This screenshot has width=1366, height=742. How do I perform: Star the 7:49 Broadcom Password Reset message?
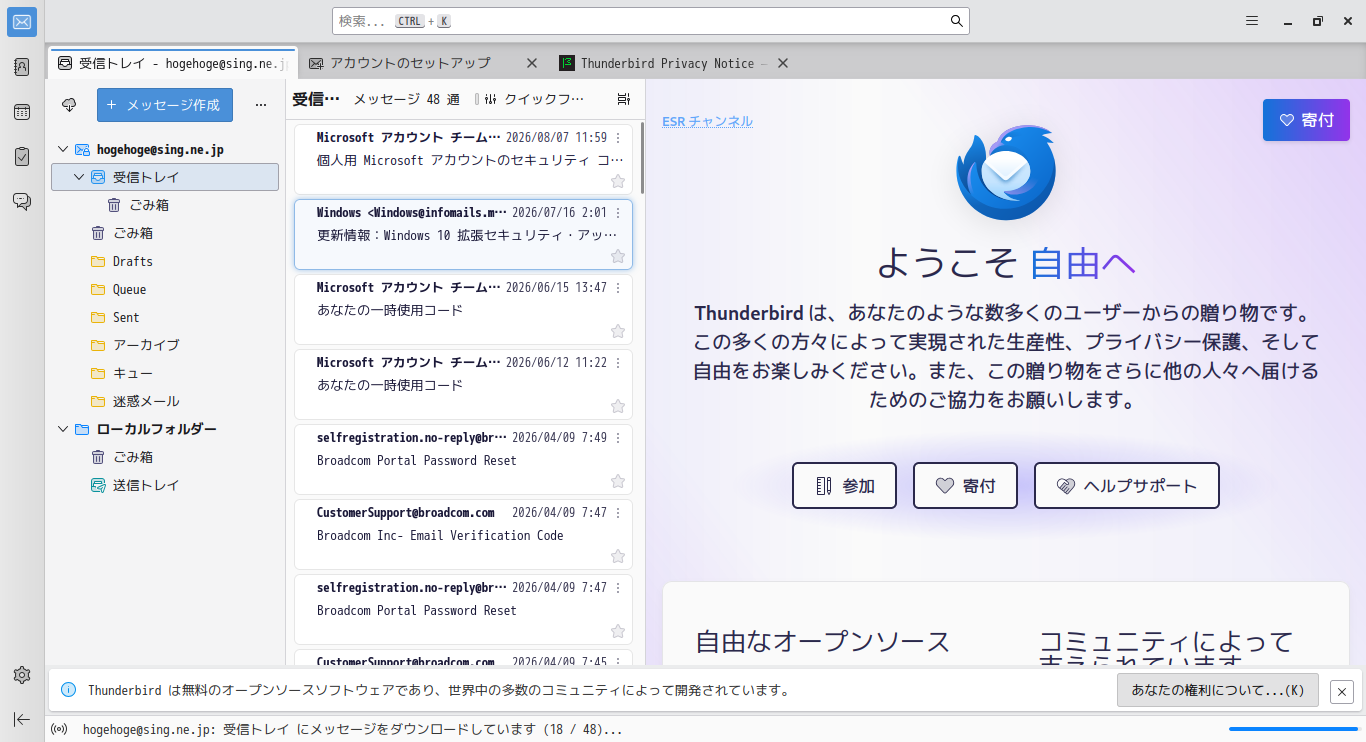(x=618, y=482)
